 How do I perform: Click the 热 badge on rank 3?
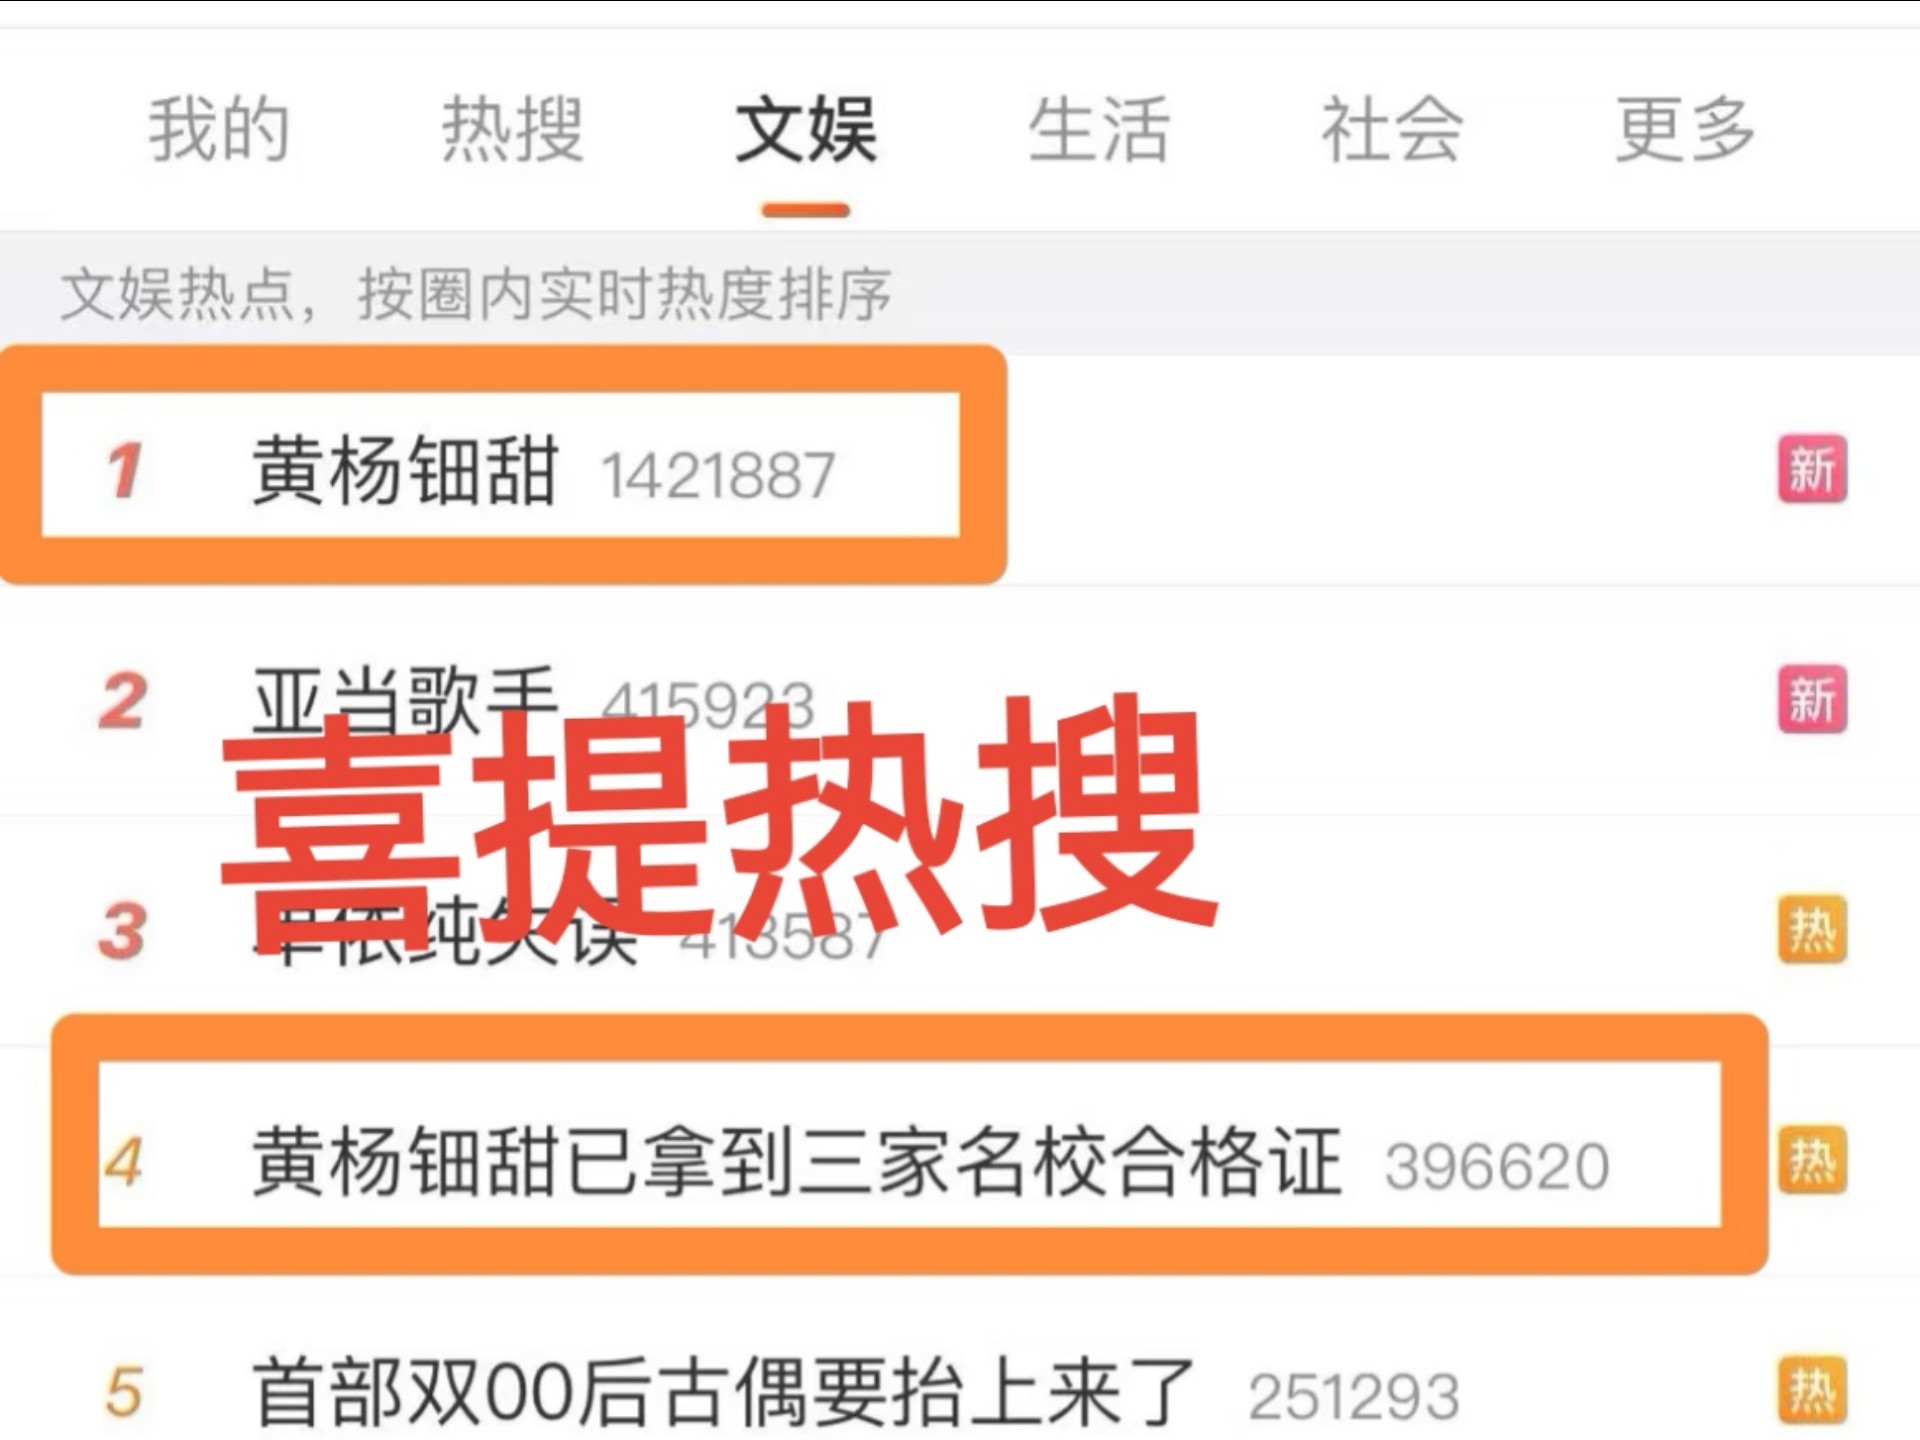coord(1812,930)
